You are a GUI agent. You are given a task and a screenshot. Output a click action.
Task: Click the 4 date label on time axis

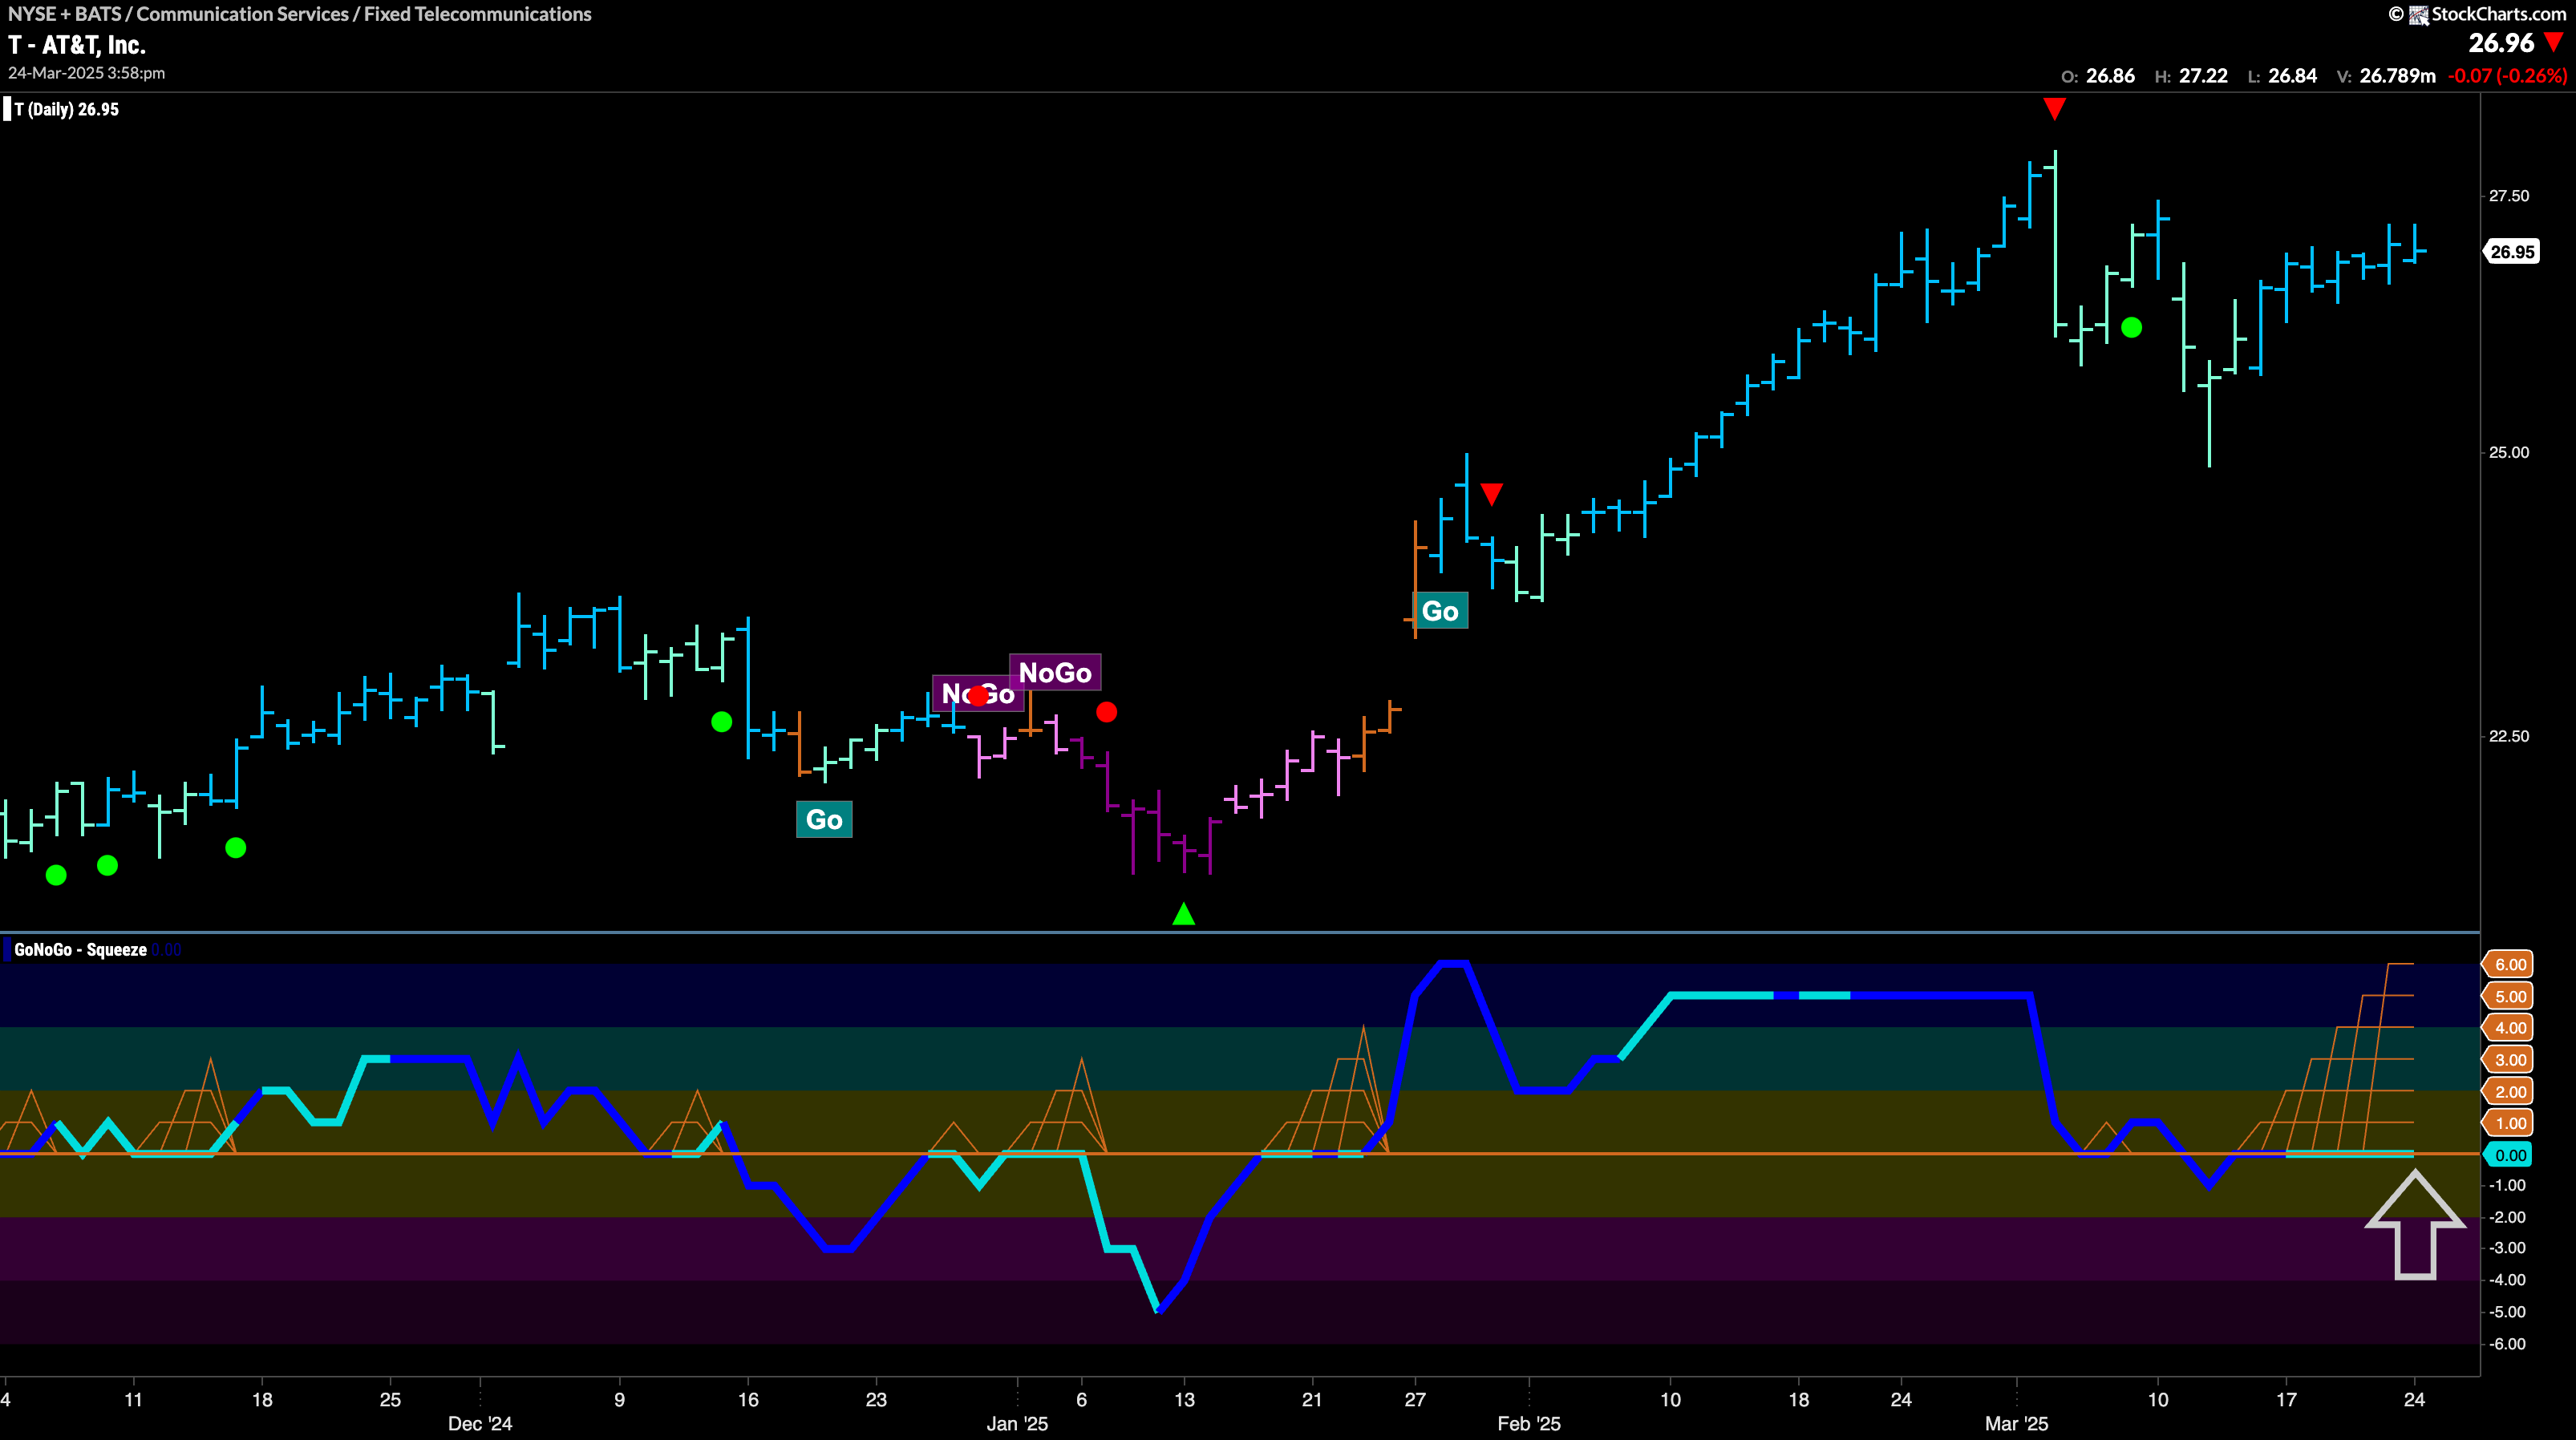click(6, 1399)
